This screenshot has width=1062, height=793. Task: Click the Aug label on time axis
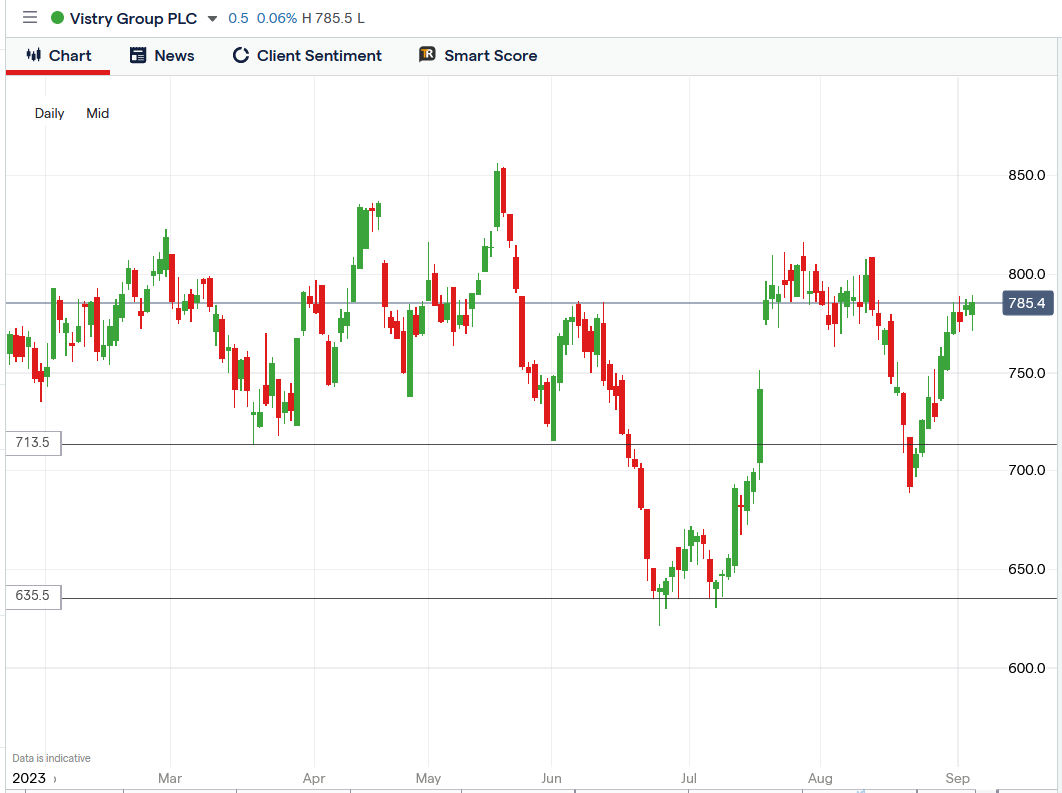pyautogui.click(x=820, y=778)
